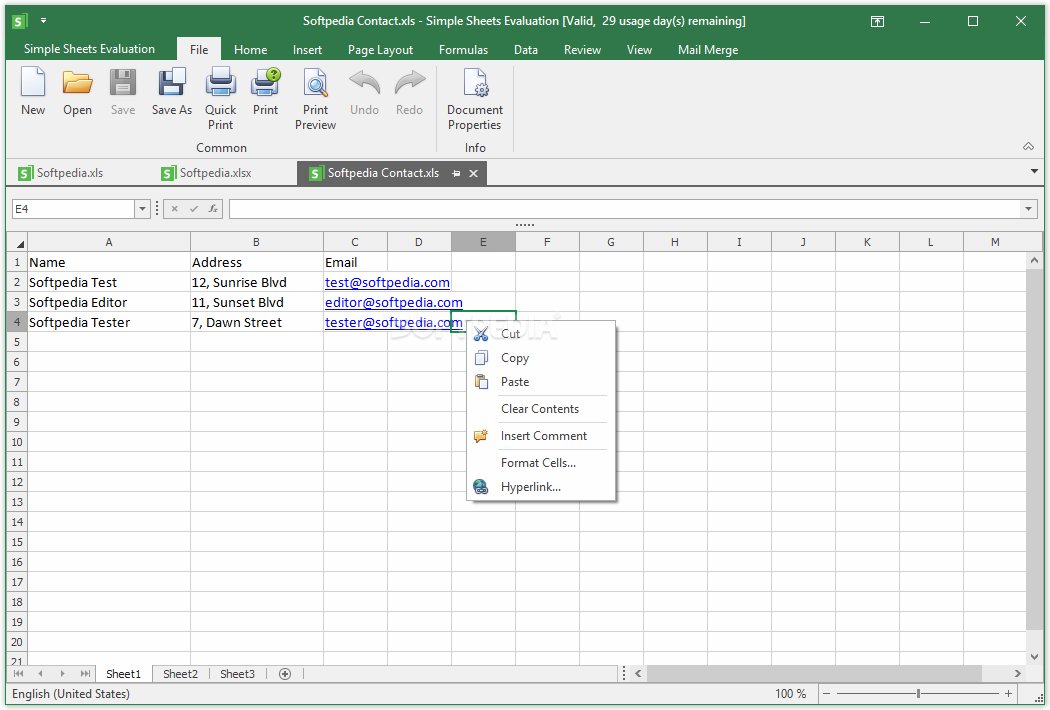Open the test@softpedia.com email link
The height and width of the screenshot is (710, 1050).
387,283
